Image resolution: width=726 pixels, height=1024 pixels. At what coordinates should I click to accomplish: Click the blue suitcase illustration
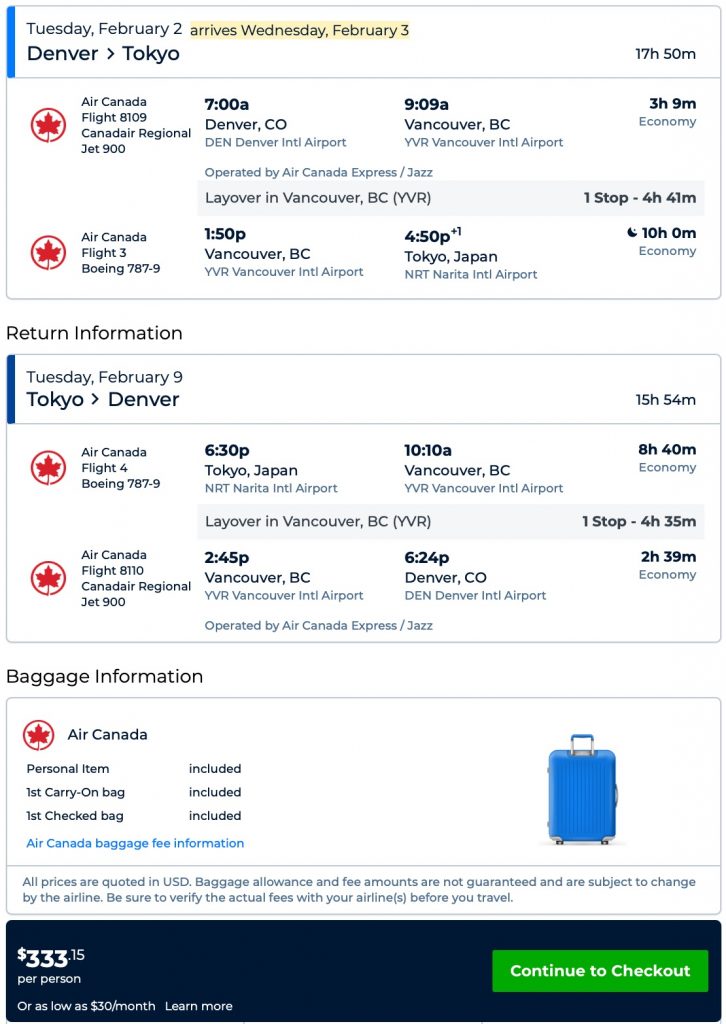582,789
